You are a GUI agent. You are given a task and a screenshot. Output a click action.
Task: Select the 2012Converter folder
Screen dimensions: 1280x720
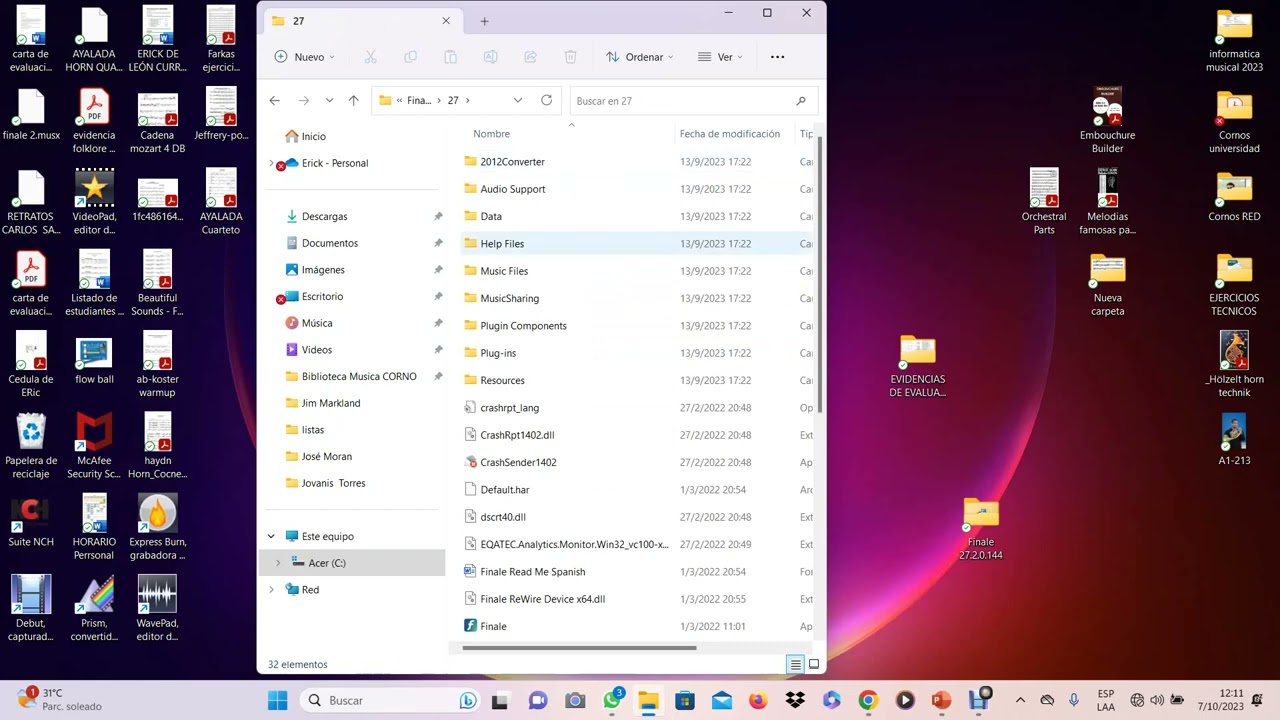512,162
